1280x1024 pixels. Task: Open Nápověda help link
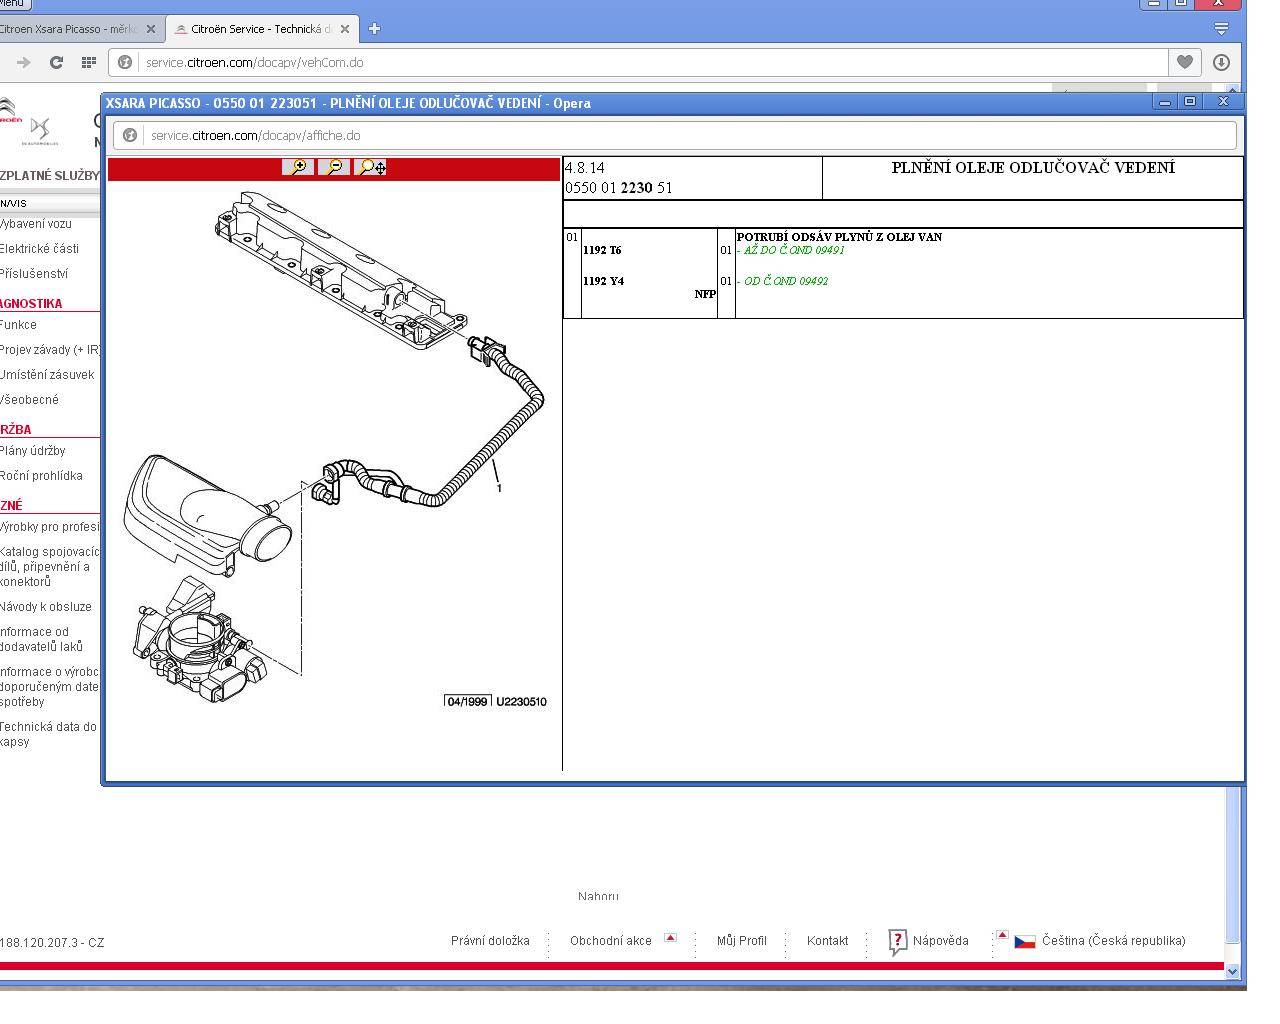click(940, 941)
